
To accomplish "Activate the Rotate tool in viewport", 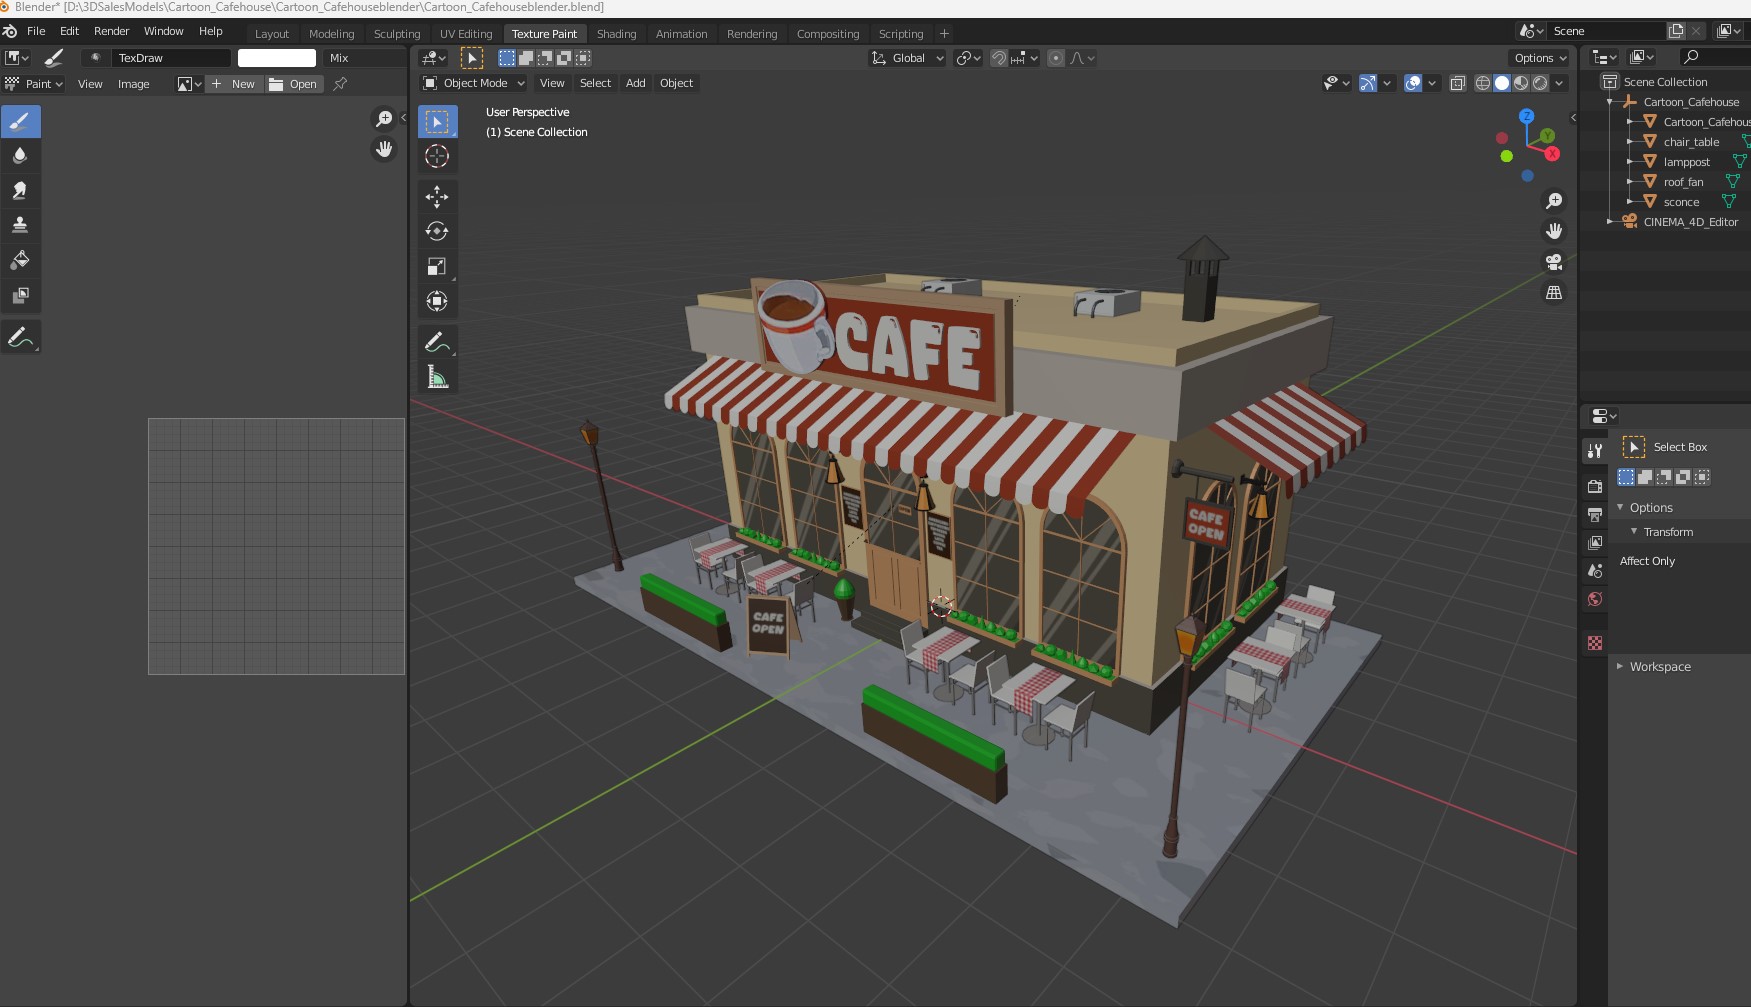I will [x=437, y=231].
